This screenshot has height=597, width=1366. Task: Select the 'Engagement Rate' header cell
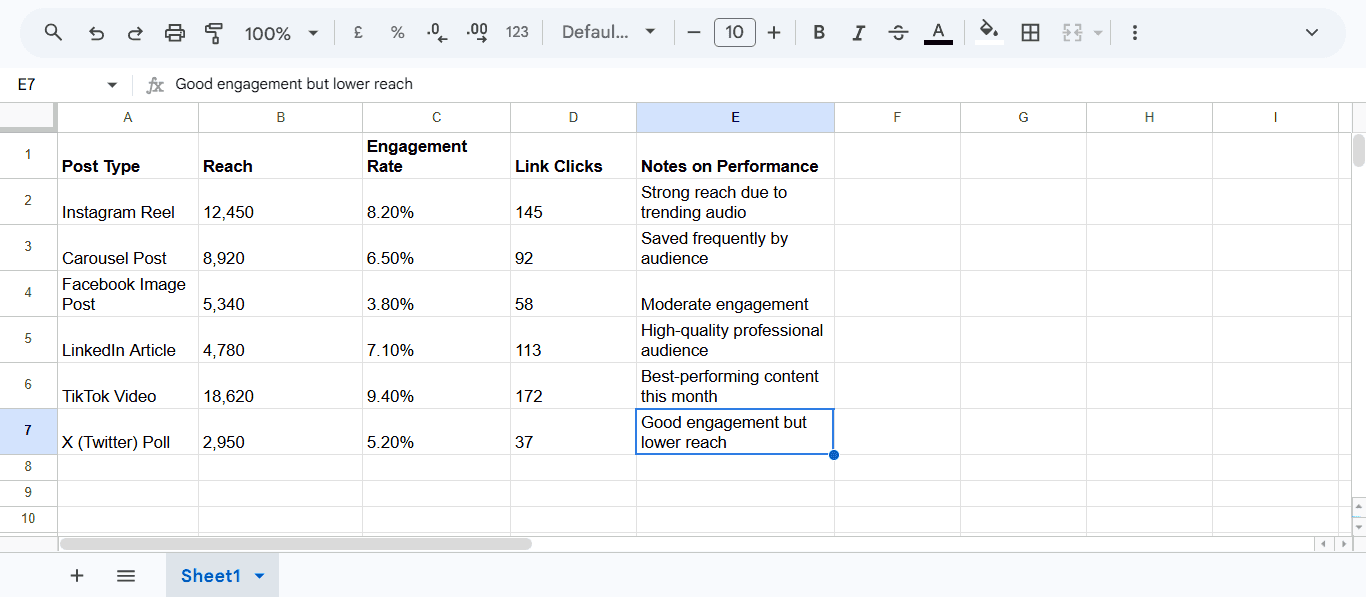point(437,156)
